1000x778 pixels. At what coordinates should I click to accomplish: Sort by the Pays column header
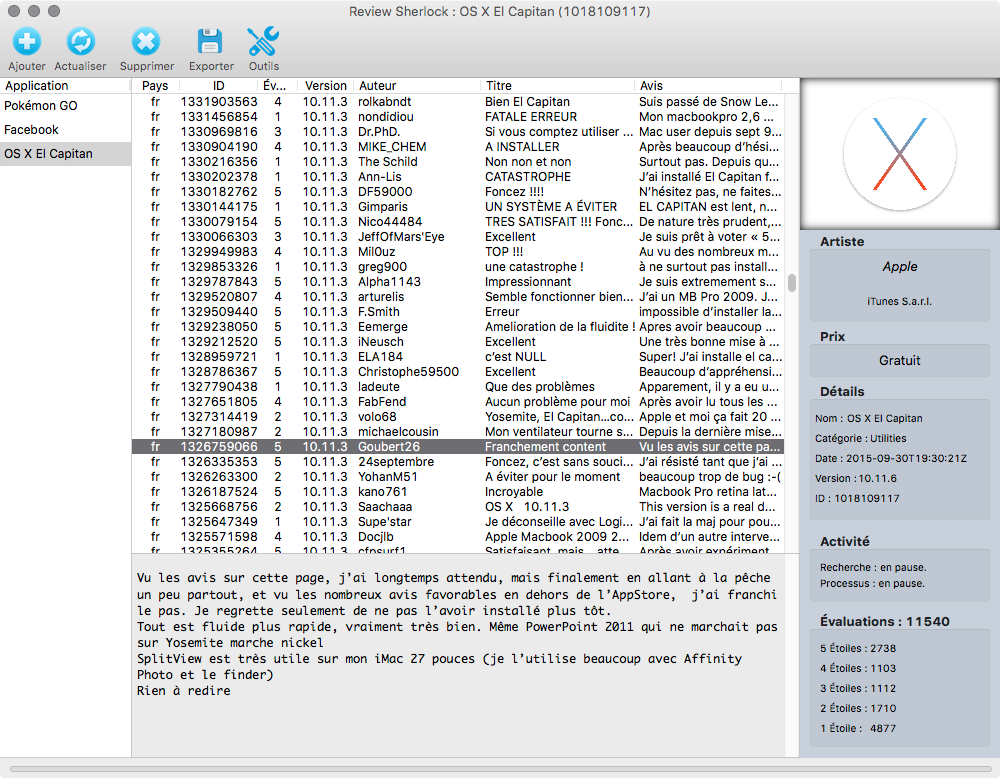[x=155, y=85]
